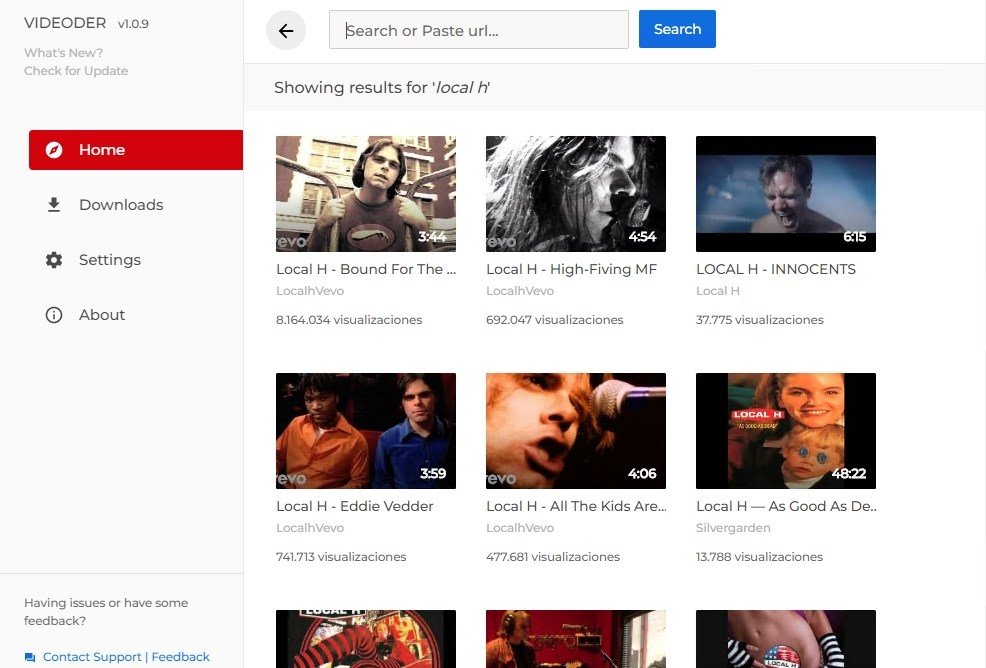Image resolution: width=986 pixels, height=668 pixels.
Task: Select title 'Local H — As Good As De..'
Action: click(787, 506)
